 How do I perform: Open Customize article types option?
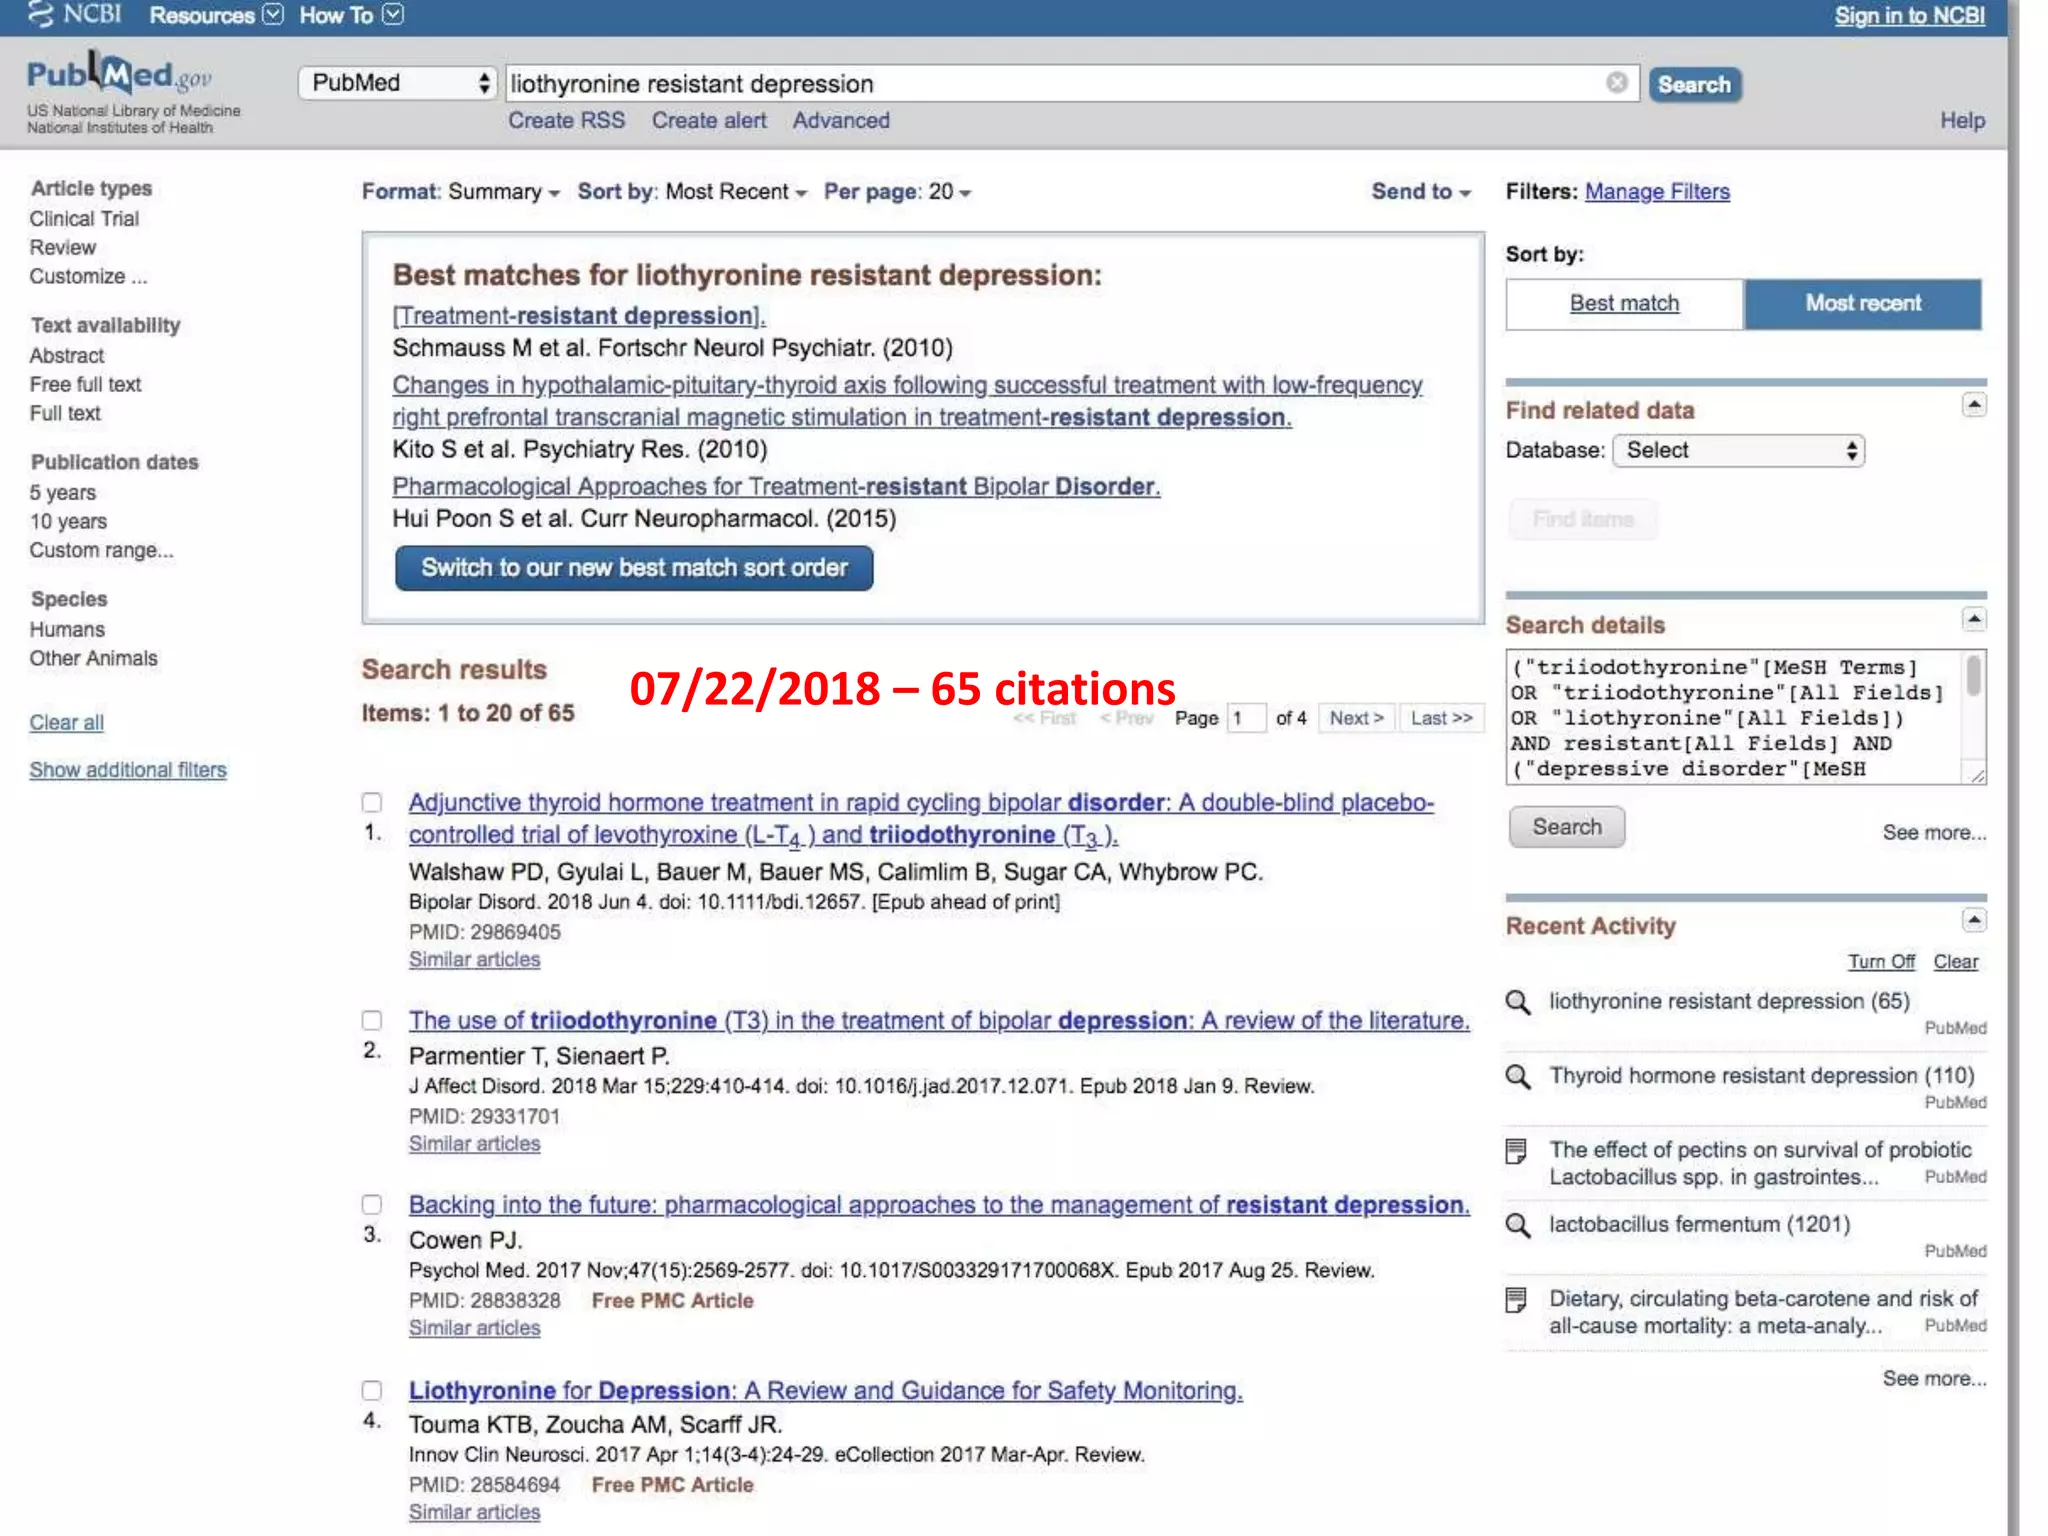(88, 277)
